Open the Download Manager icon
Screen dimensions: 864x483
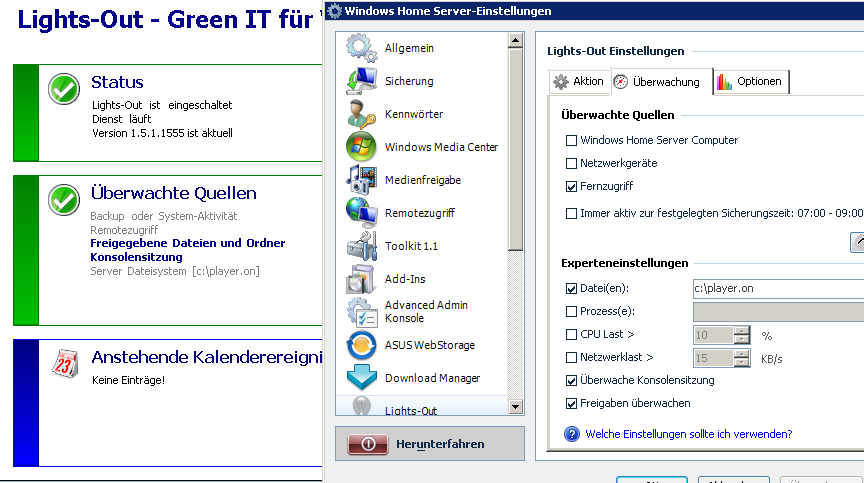click(x=361, y=378)
